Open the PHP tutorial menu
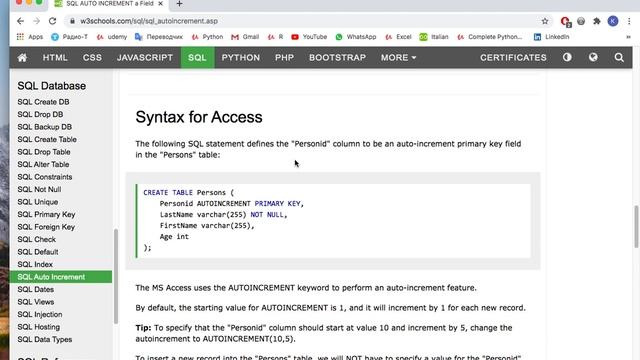The width and height of the screenshot is (640, 360). 284,58
